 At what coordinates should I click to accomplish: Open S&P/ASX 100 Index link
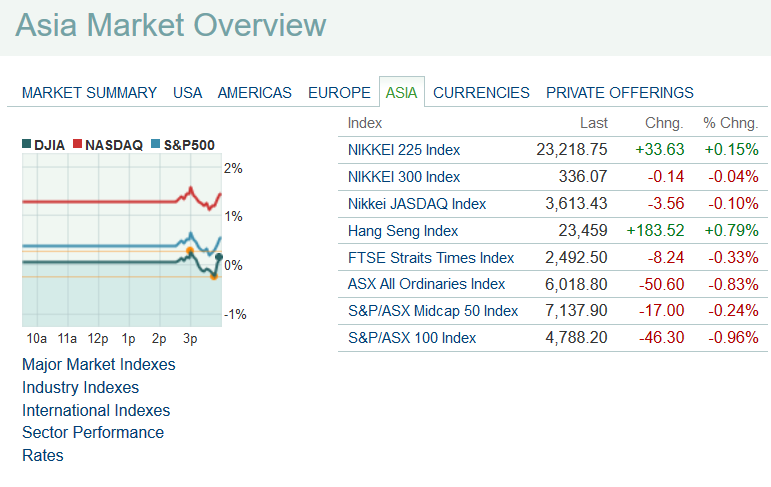pos(412,338)
